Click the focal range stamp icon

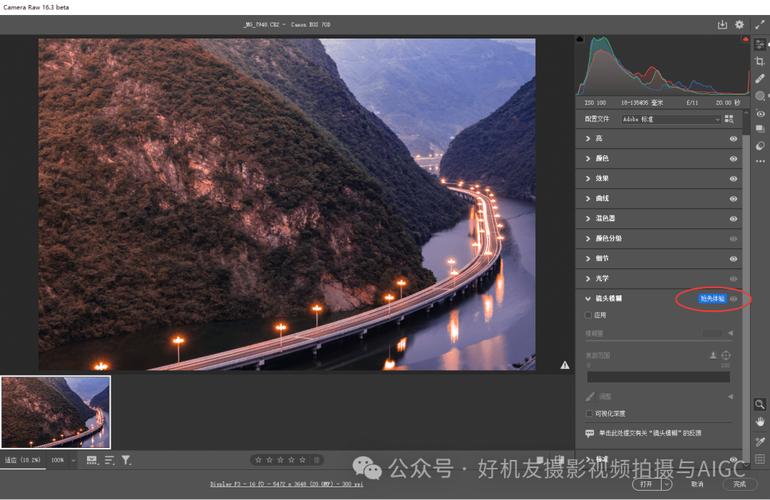click(713, 355)
